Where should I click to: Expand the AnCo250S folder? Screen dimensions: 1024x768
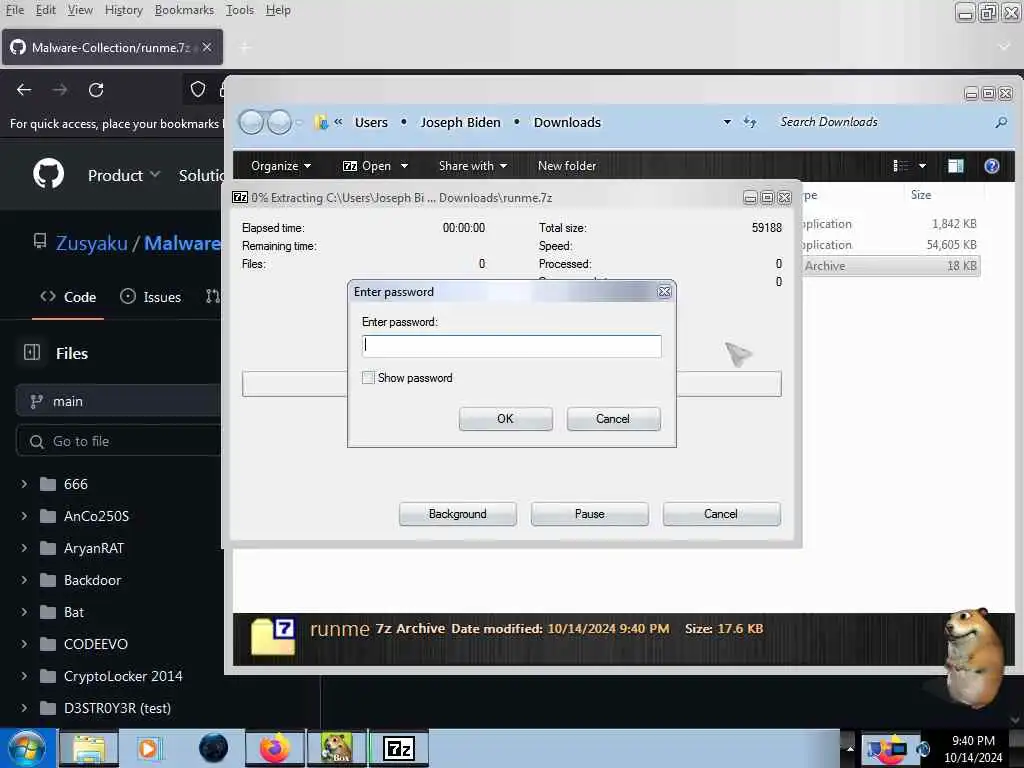[24, 516]
